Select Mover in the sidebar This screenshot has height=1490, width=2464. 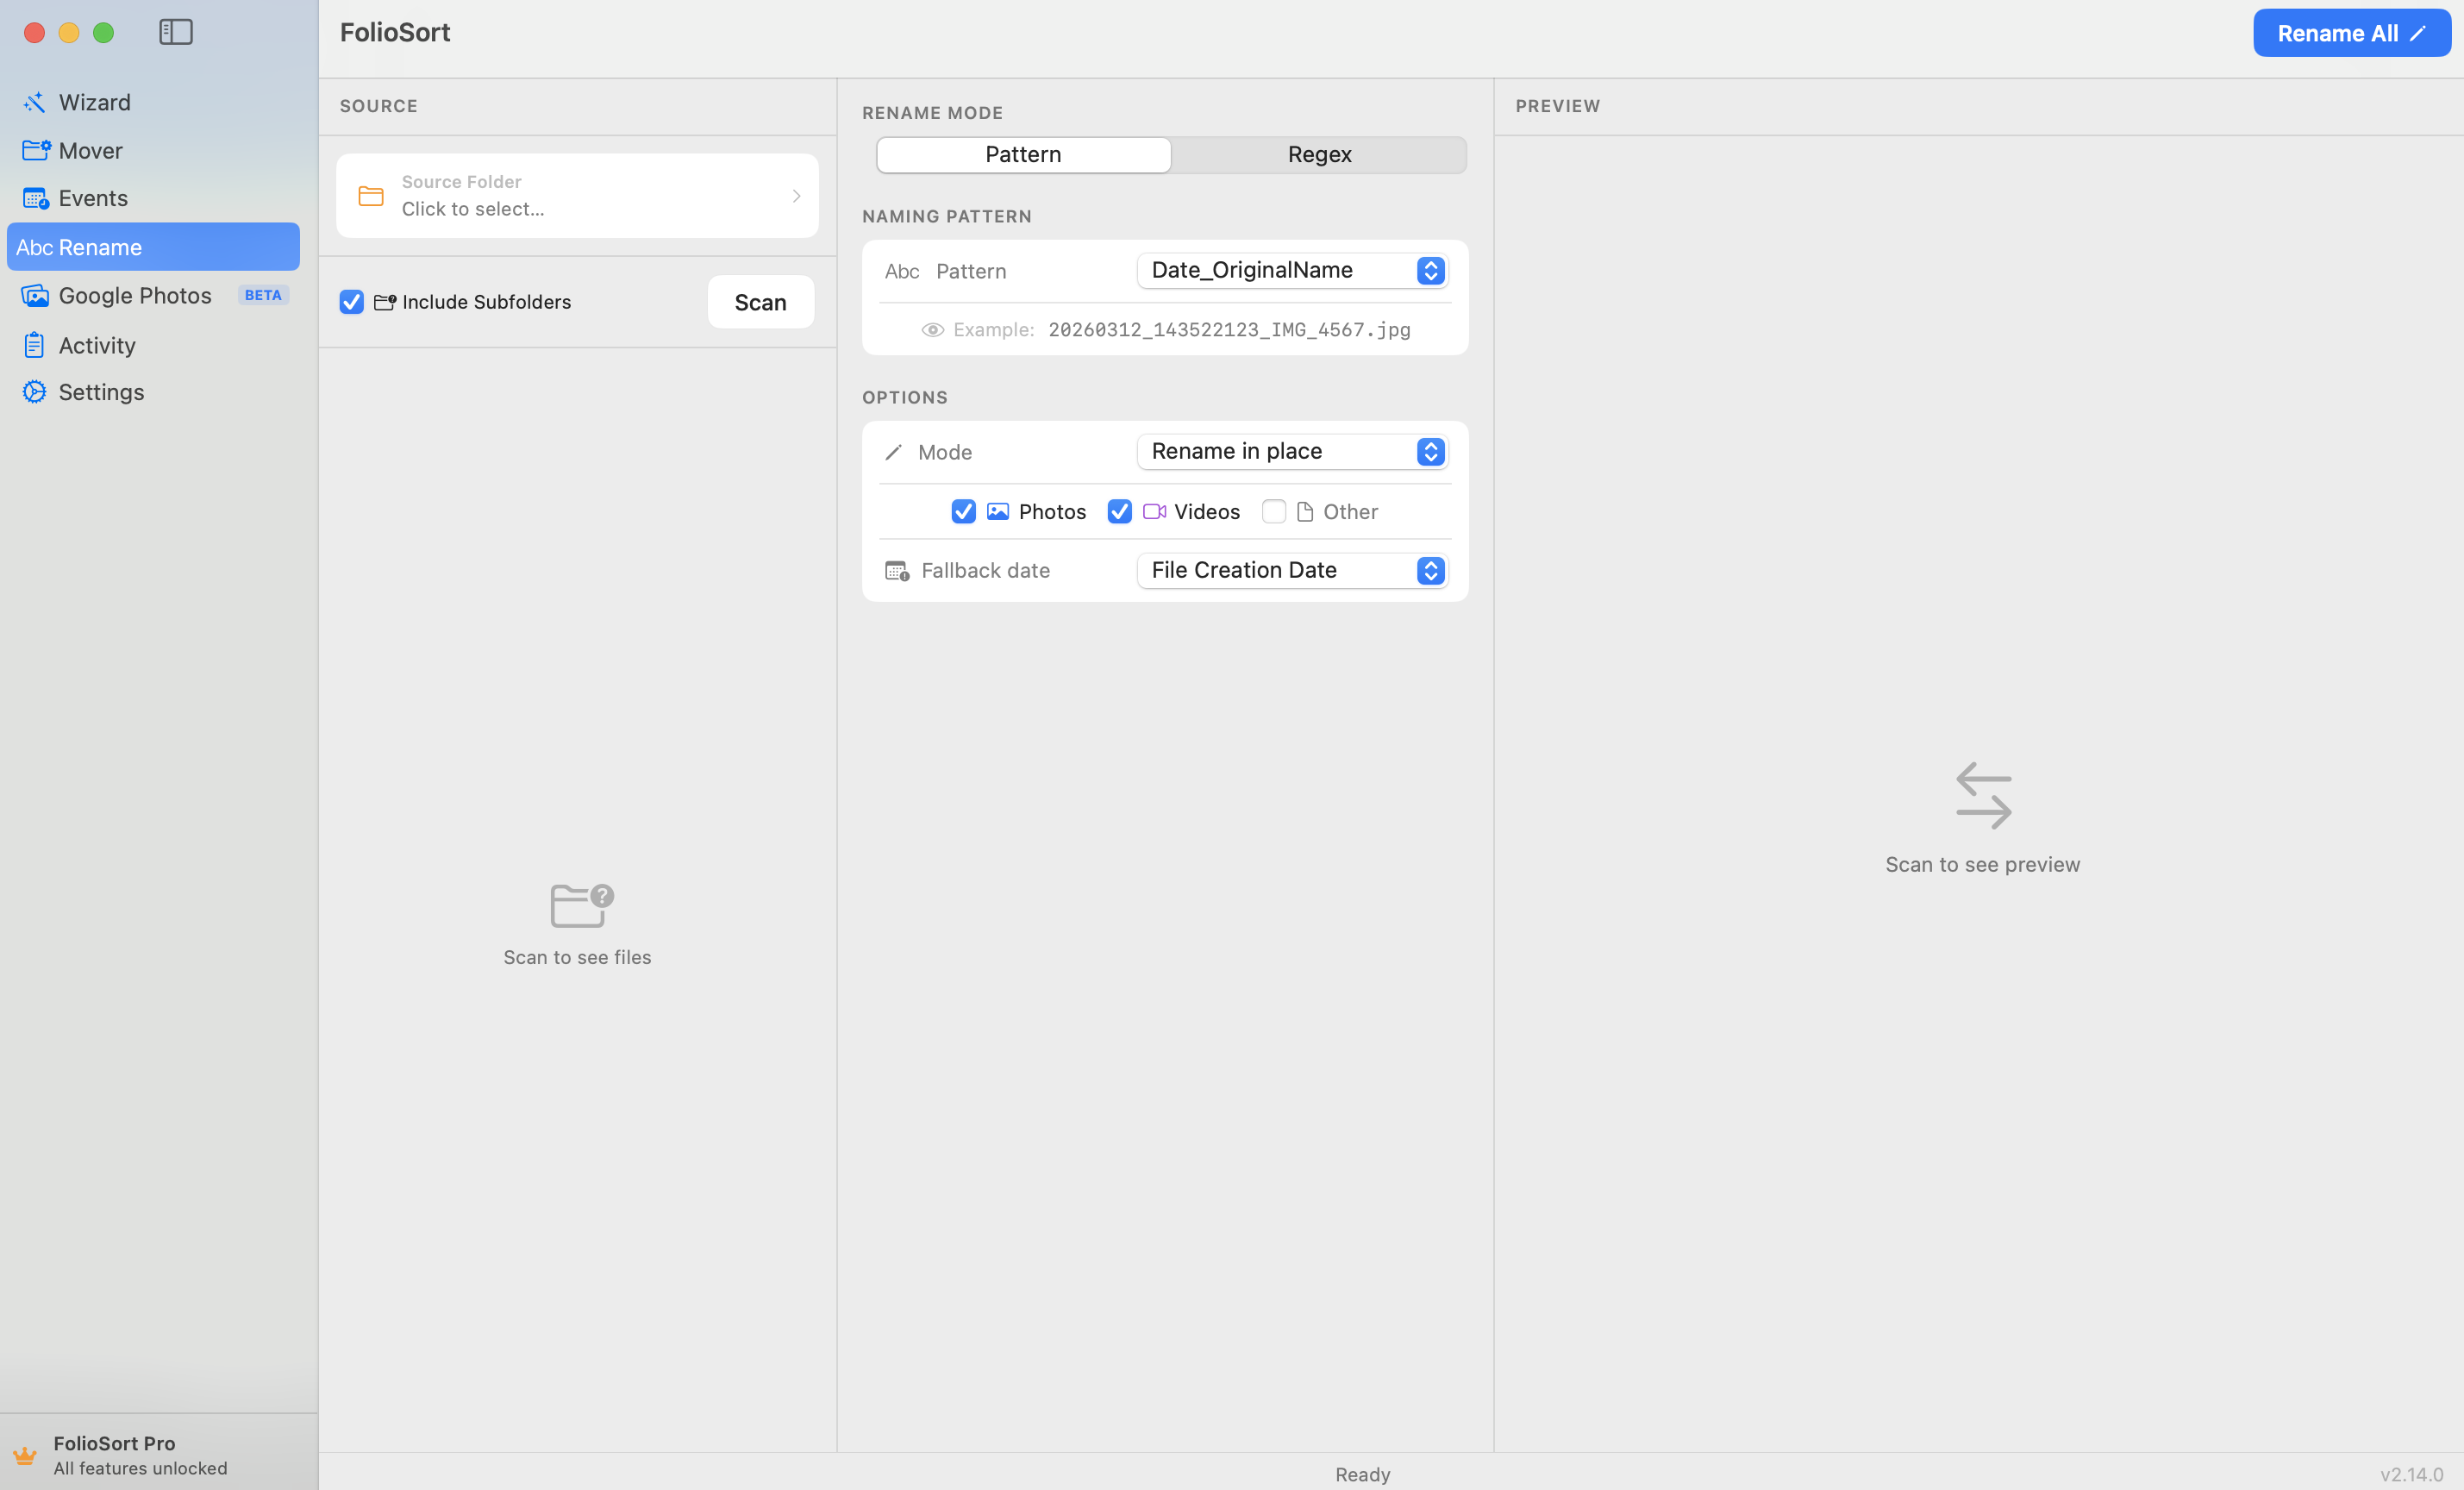click(x=153, y=150)
